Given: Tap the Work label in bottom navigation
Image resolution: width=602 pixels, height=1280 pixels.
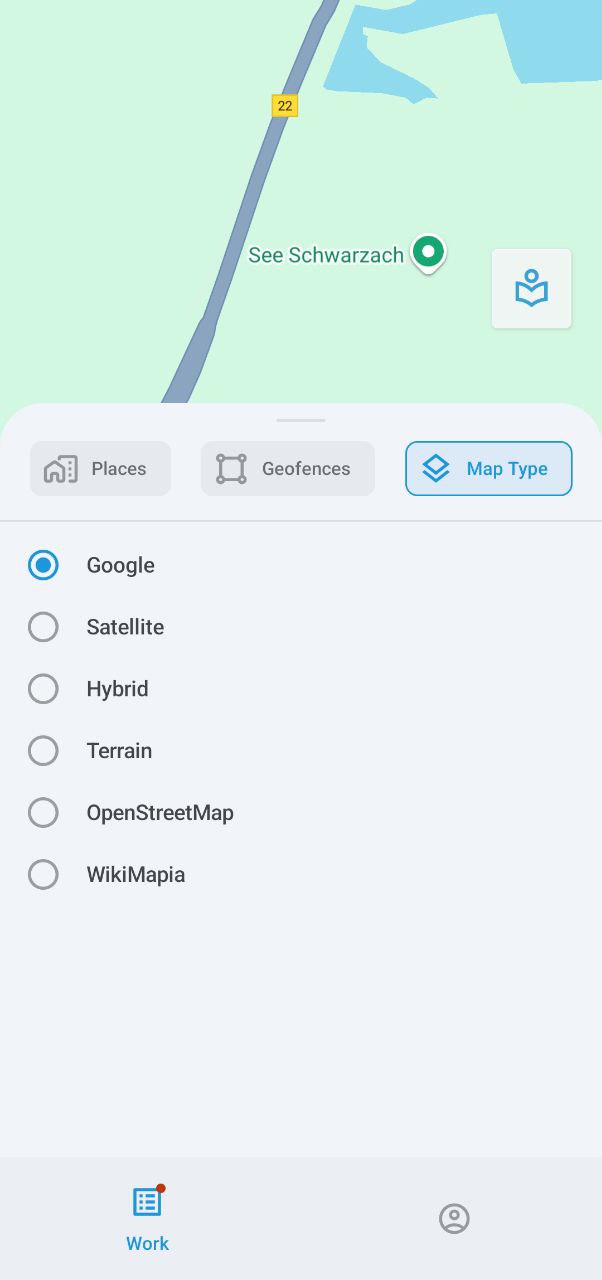Looking at the screenshot, I should [x=147, y=1243].
